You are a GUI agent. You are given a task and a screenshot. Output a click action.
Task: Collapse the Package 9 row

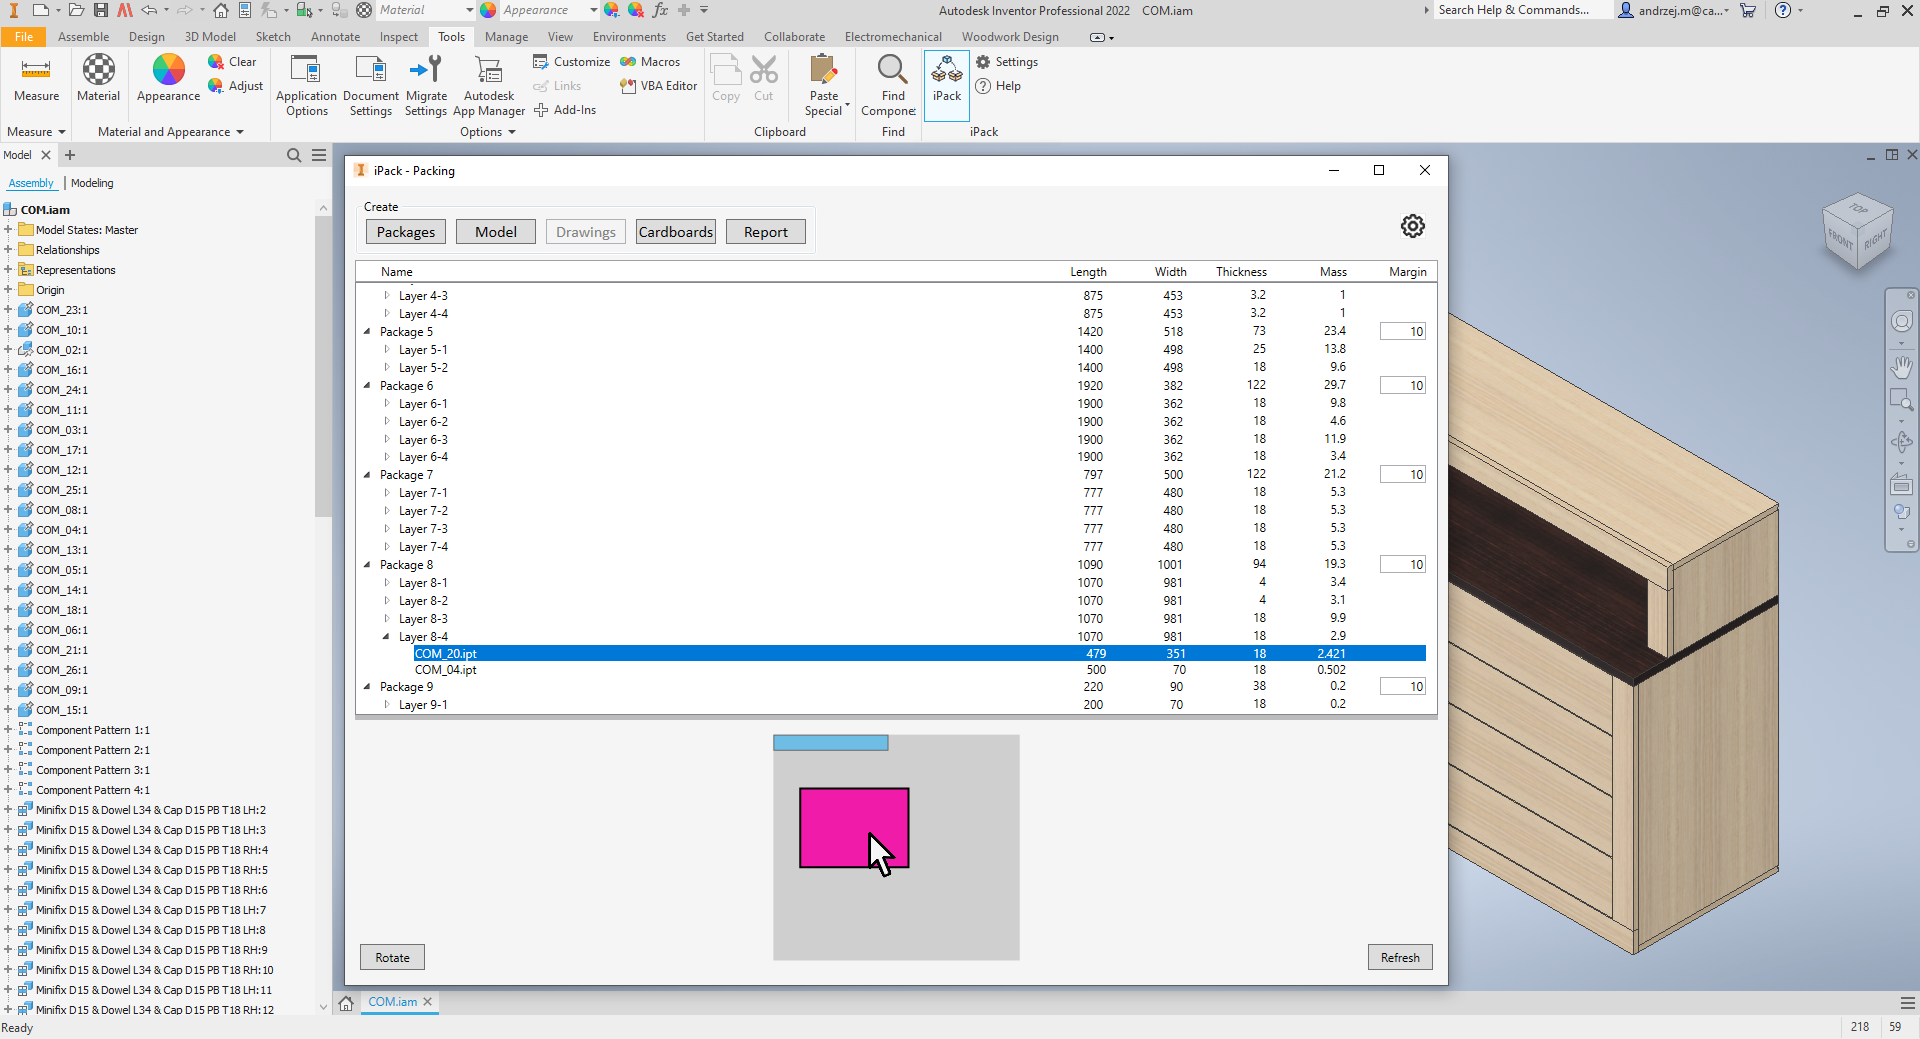[x=367, y=687]
